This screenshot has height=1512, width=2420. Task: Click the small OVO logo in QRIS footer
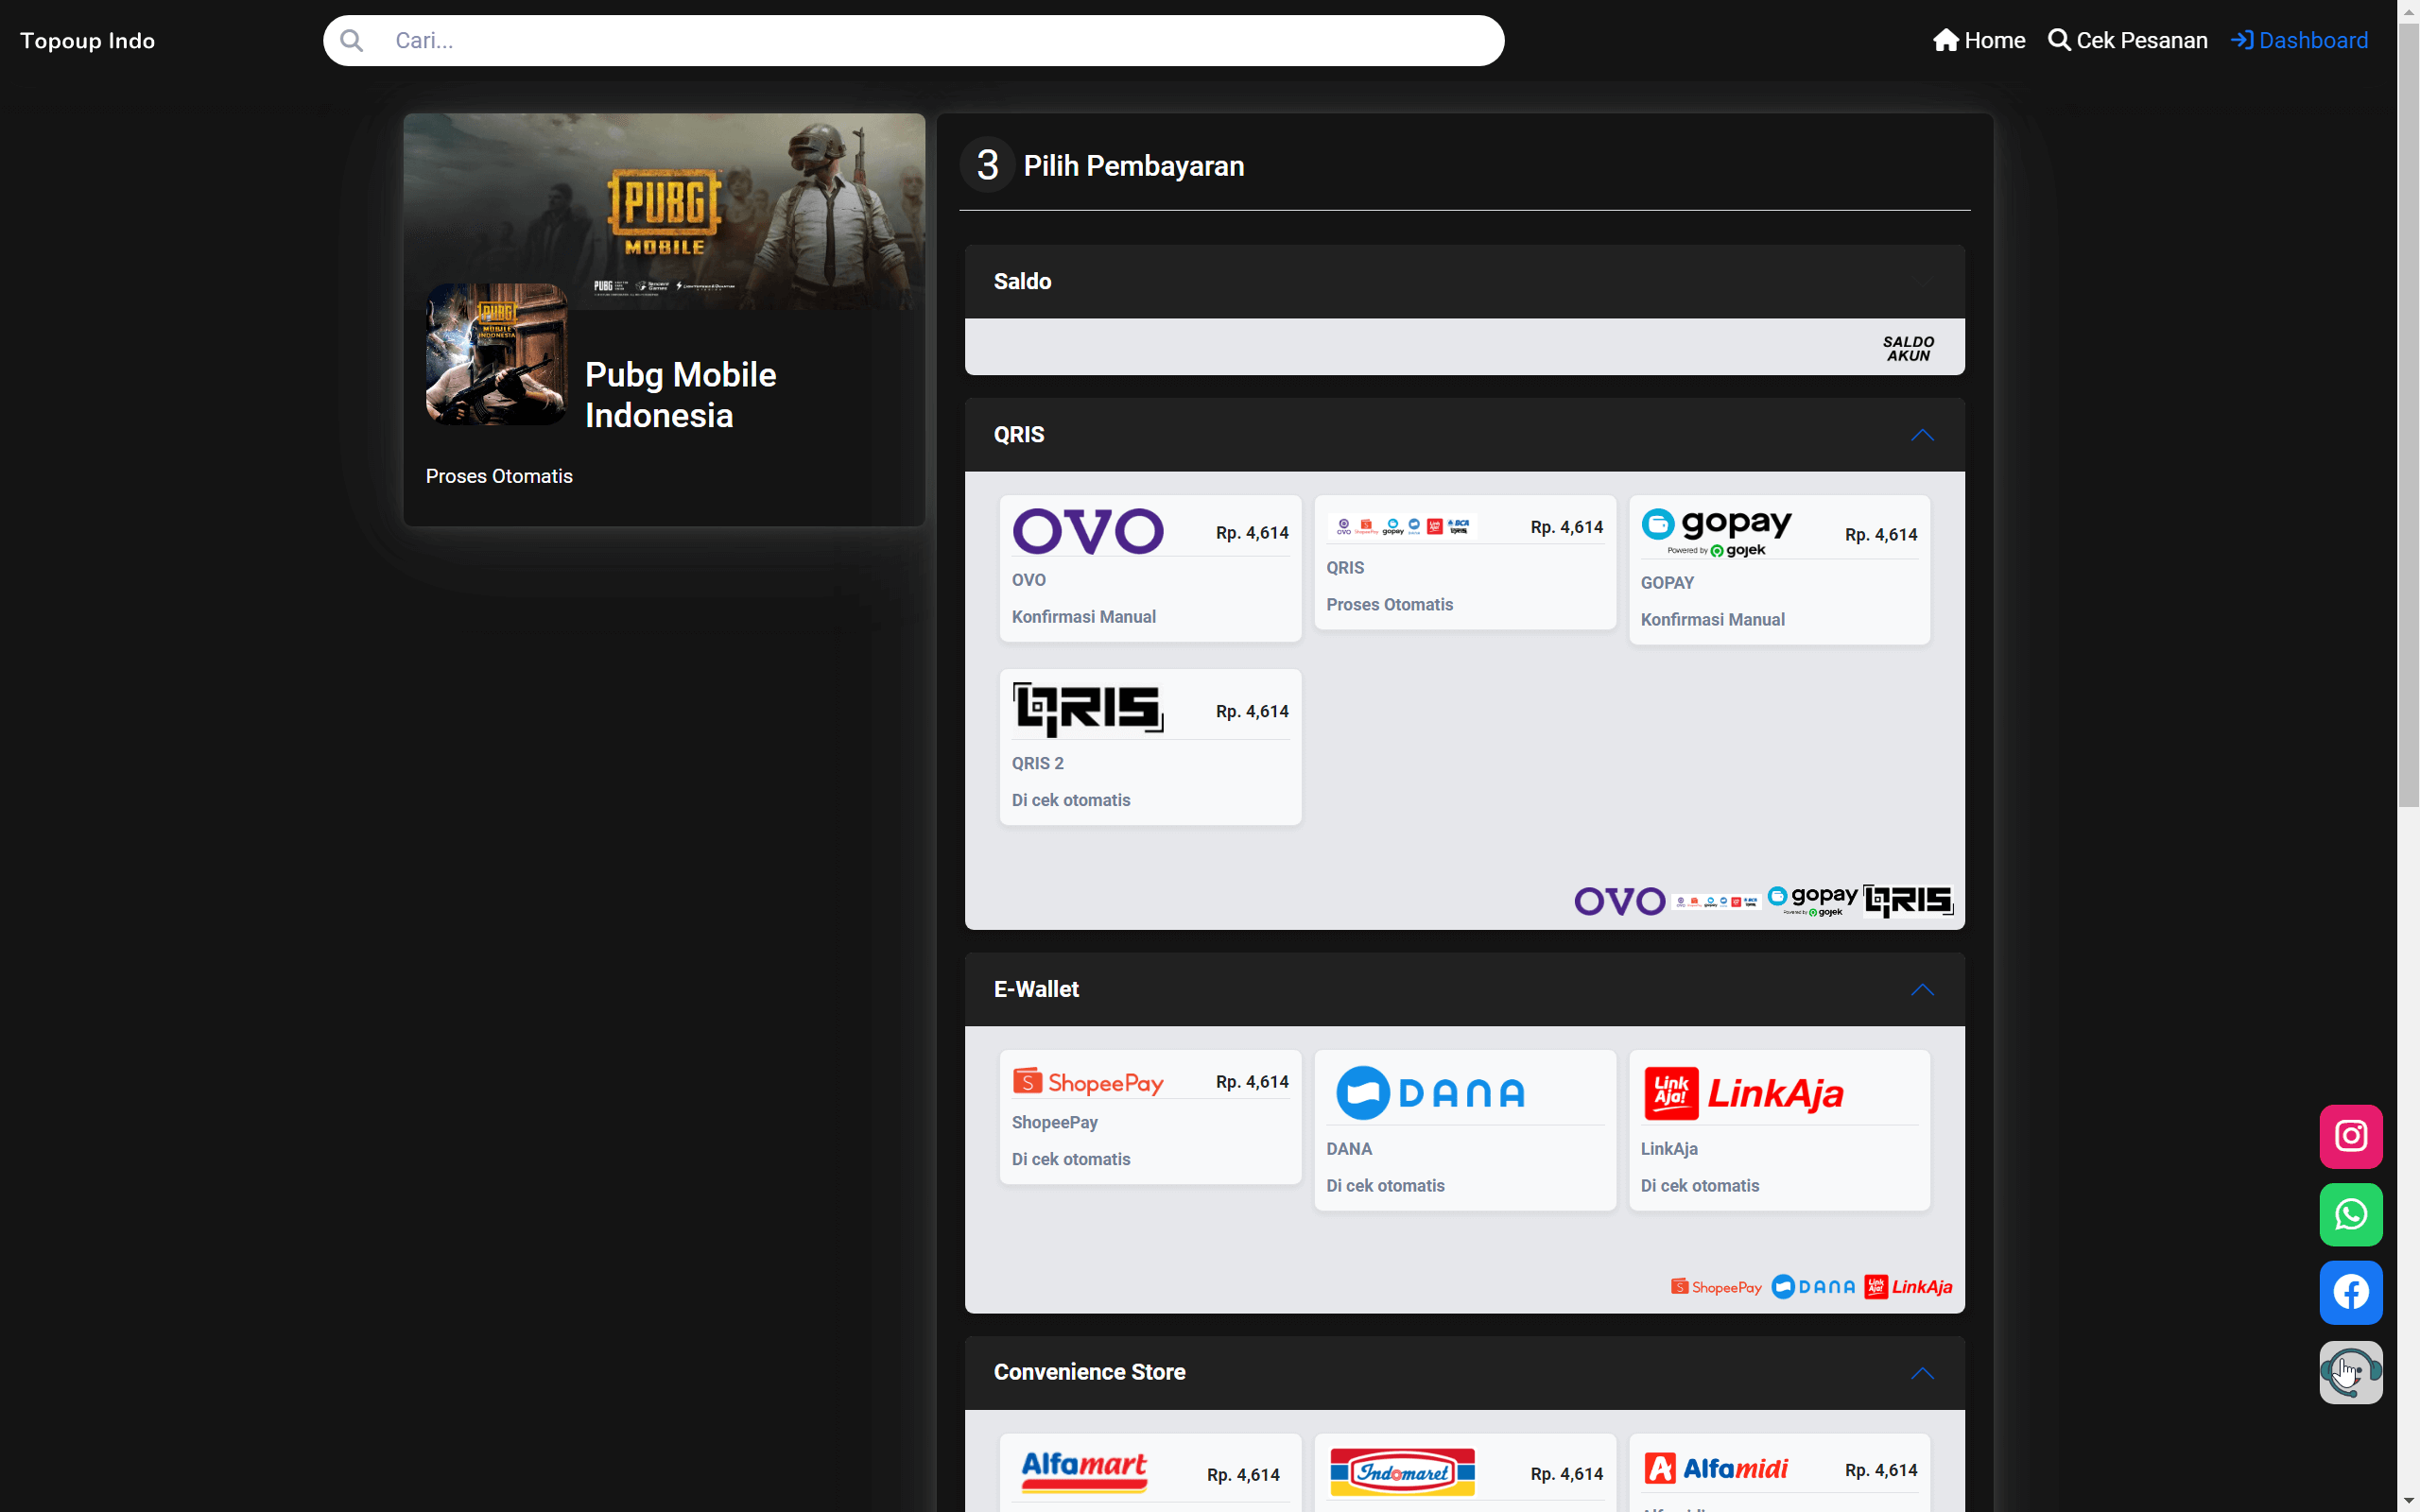click(1619, 901)
